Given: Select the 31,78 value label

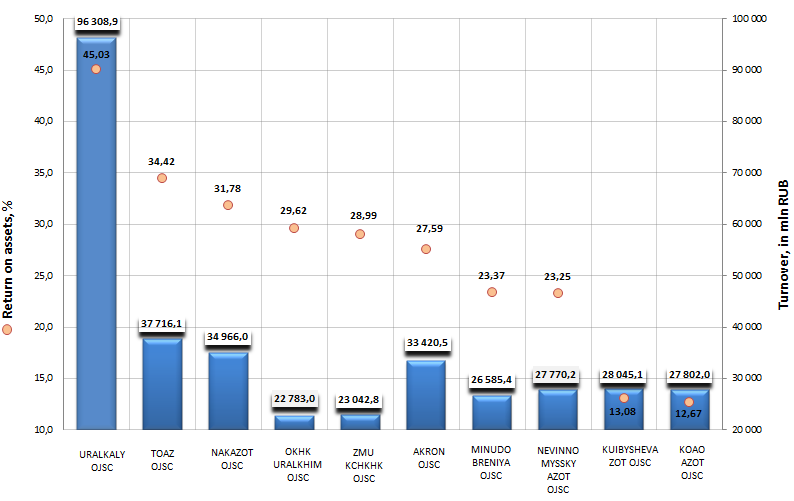Looking at the screenshot, I should [x=227, y=188].
